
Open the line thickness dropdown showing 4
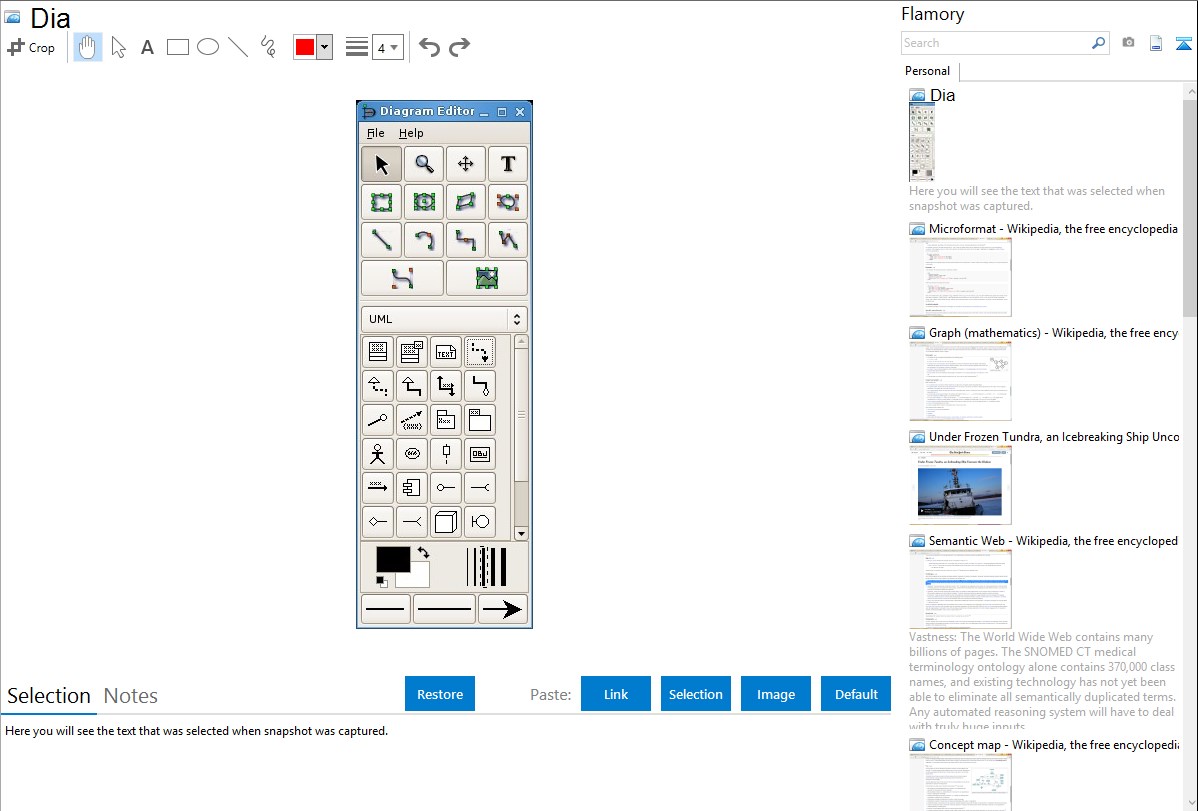pyautogui.click(x=387, y=47)
